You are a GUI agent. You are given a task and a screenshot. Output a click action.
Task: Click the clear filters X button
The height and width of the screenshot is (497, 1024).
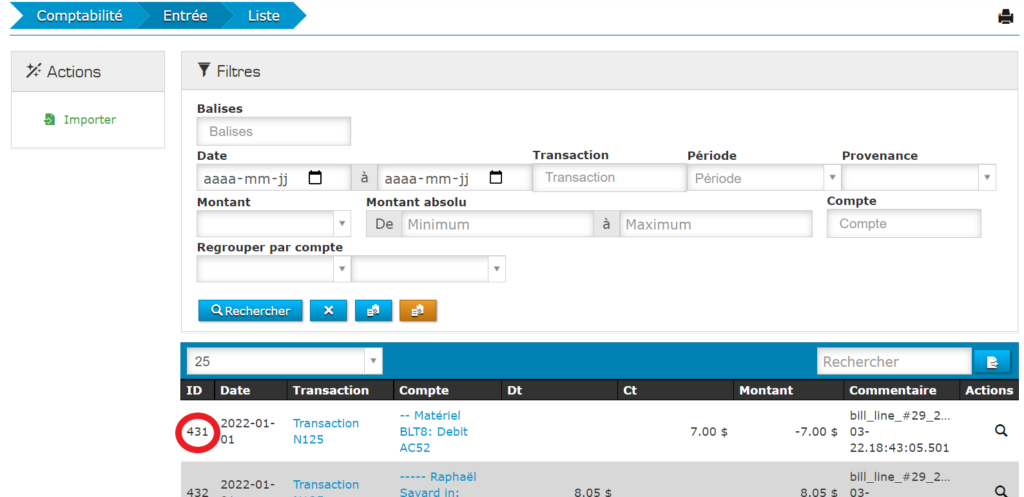pyautogui.click(x=328, y=311)
